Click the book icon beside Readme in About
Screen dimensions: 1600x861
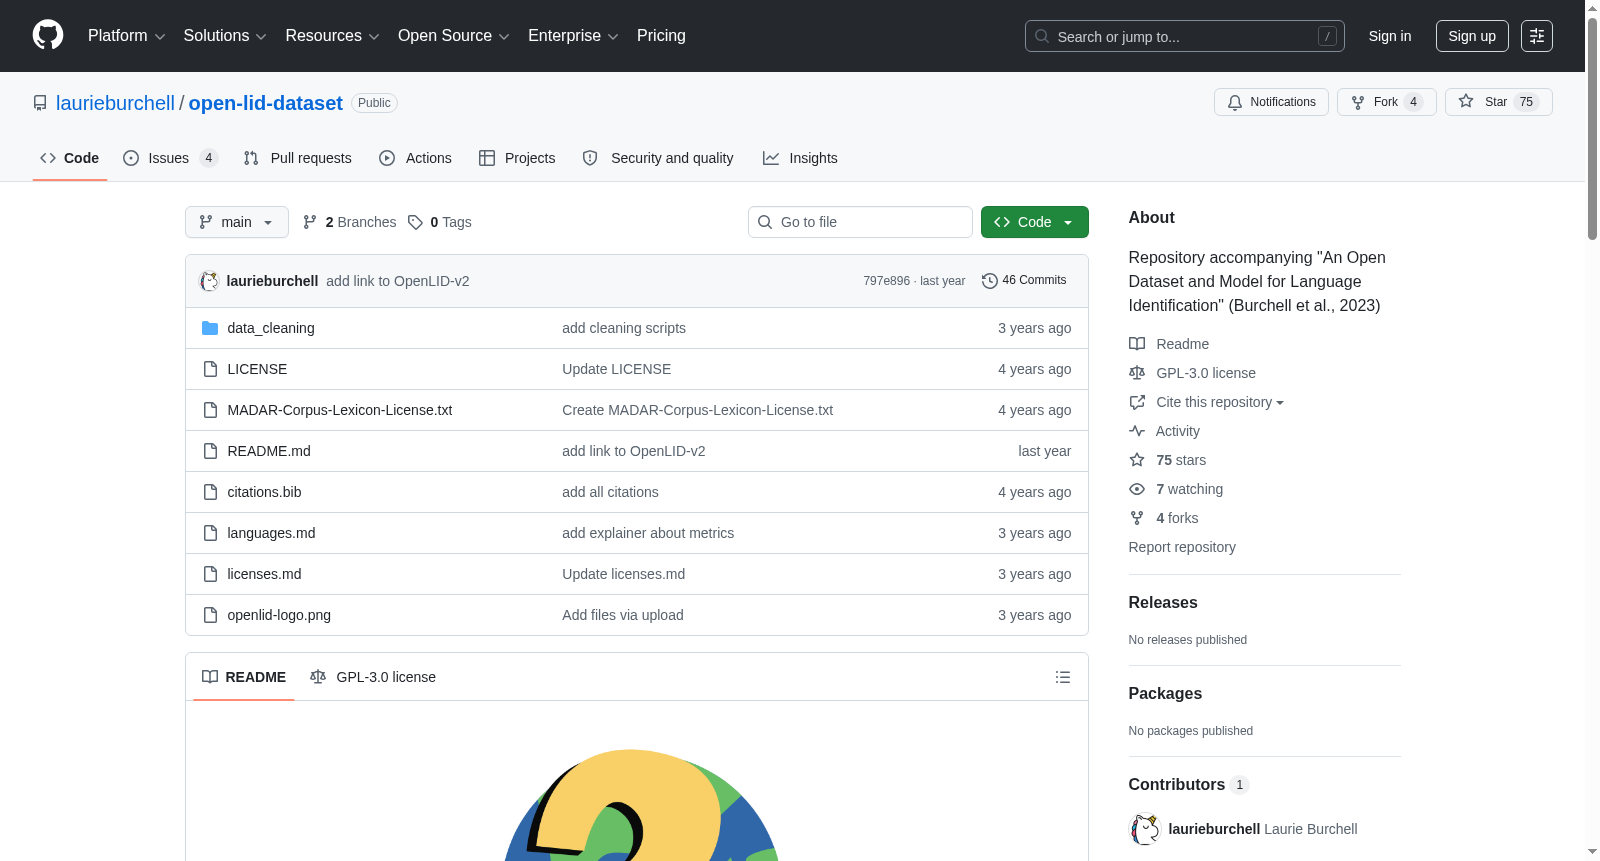[1137, 344]
